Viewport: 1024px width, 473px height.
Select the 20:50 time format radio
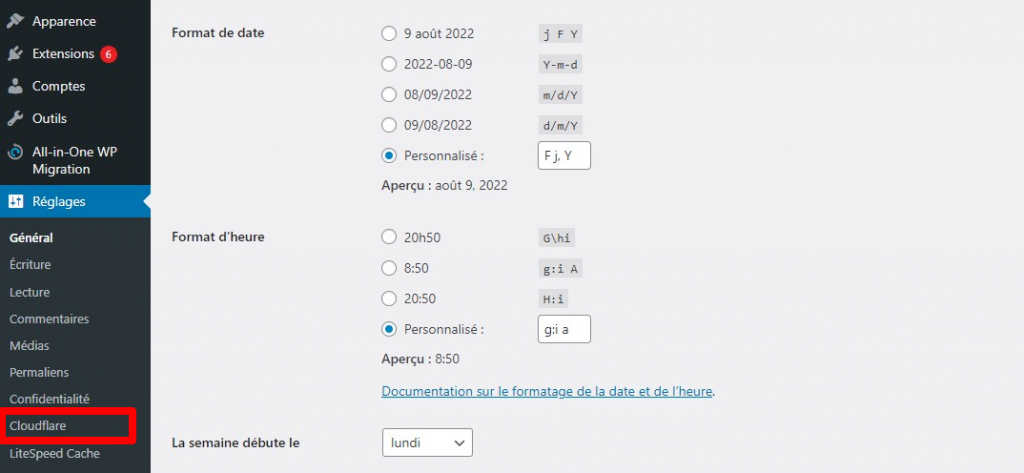pyautogui.click(x=389, y=298)
